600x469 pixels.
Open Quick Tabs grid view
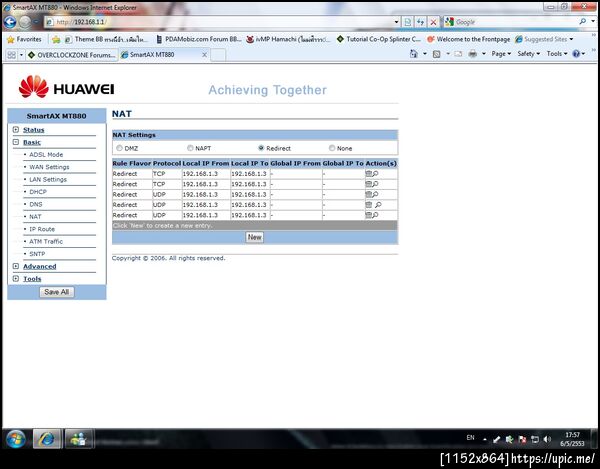click(x=11, y=55)
